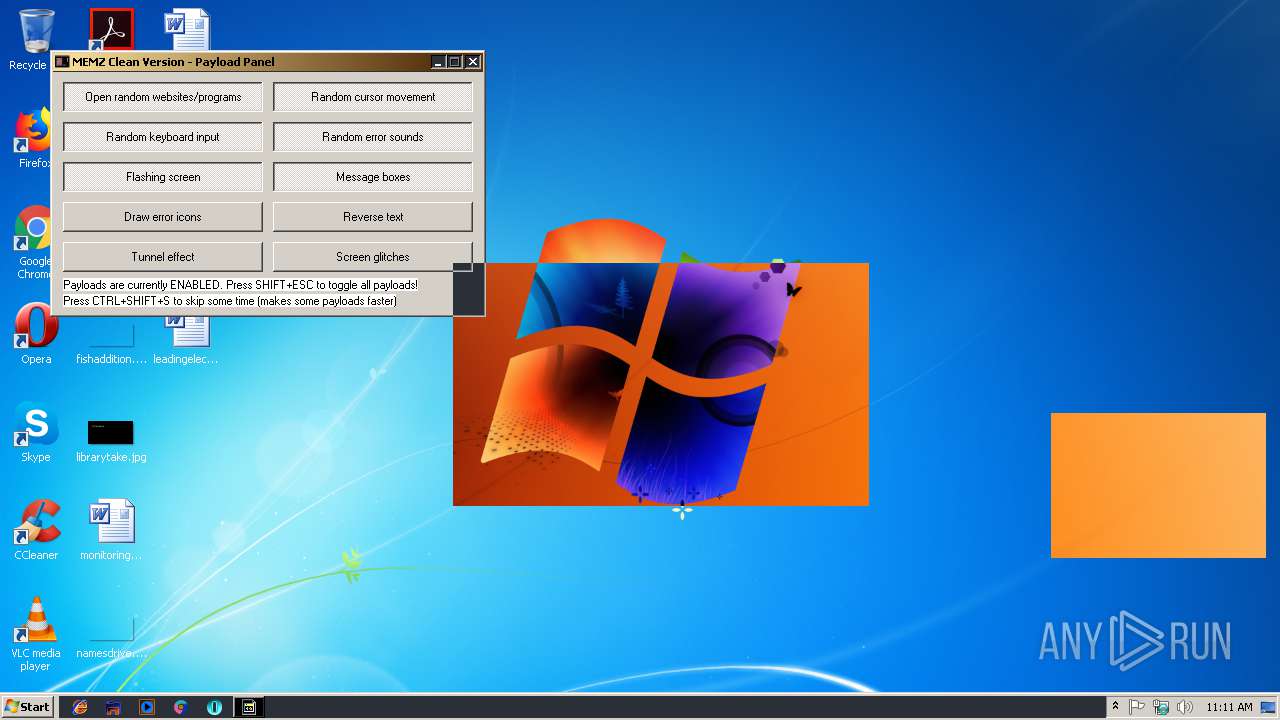Click the orange flashing rectangle glitch
Viewport: 1280px width, 720px height.
tap(1158, 485)
